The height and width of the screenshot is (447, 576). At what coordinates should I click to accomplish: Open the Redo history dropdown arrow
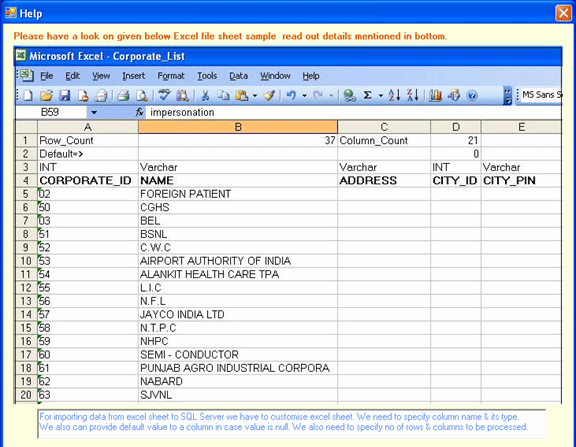tap(331, 96)
